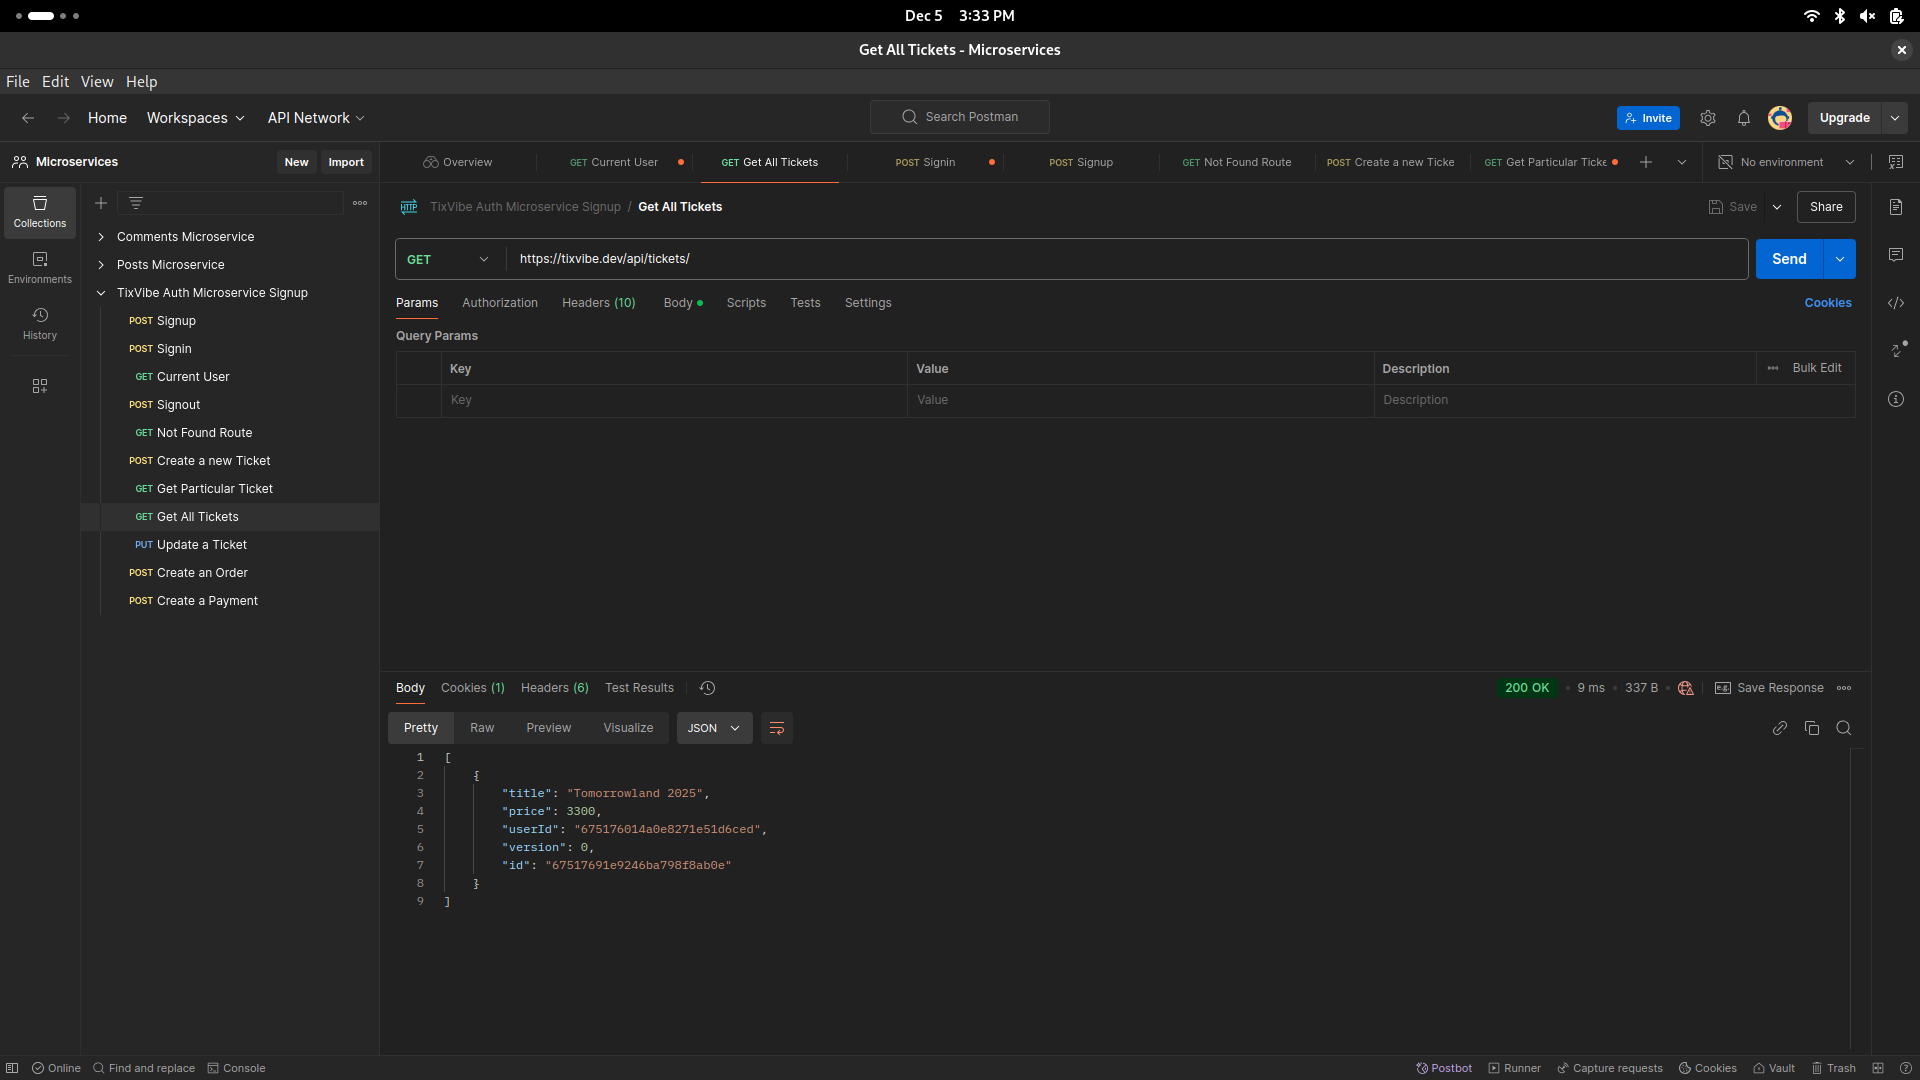
Task: Open the Upgrade dropdown arrow
Action: 1895,118
